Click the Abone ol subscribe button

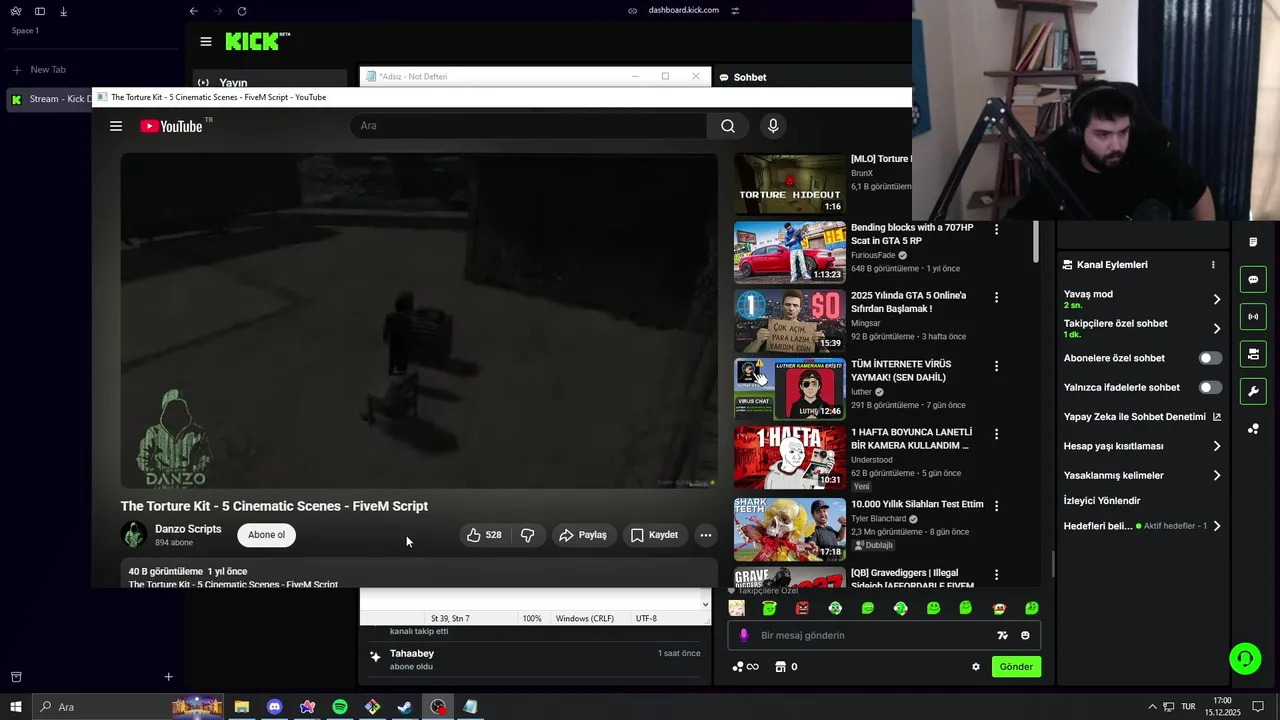point(266,535)
